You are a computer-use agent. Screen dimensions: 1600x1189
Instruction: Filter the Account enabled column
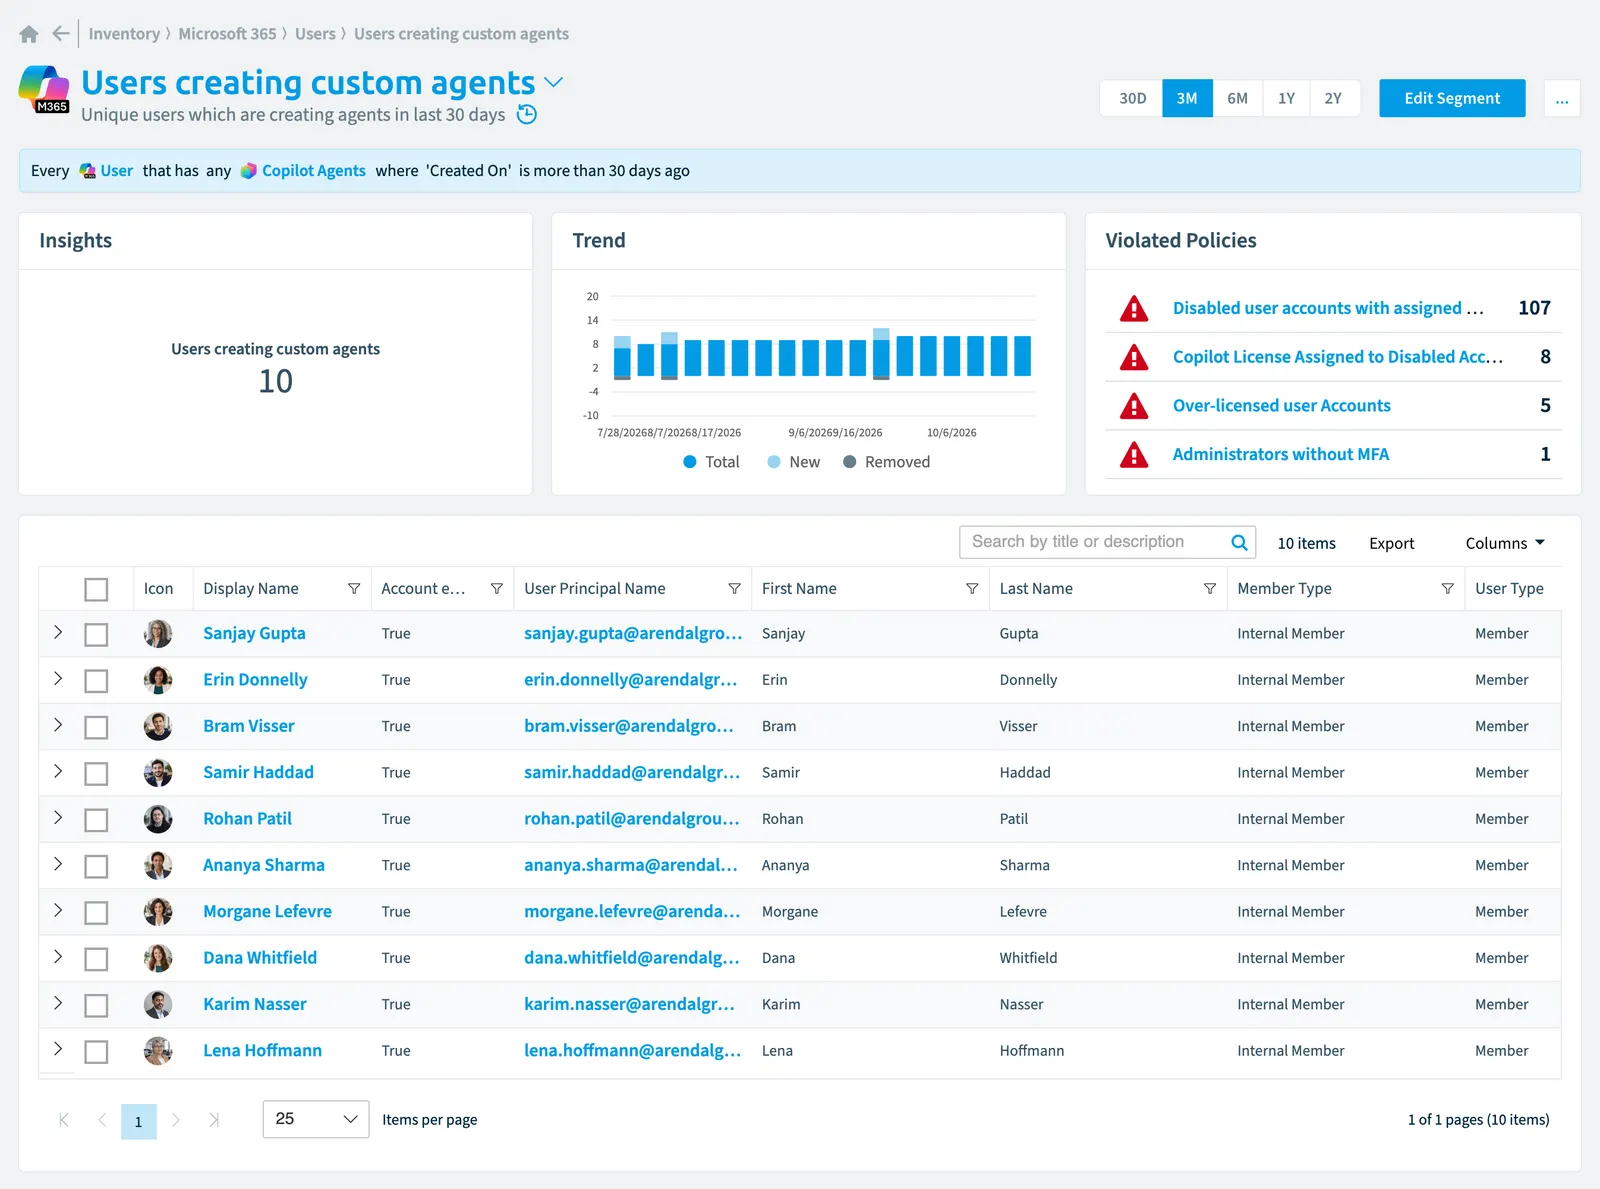pyautogui.click(x=497, y=589)
